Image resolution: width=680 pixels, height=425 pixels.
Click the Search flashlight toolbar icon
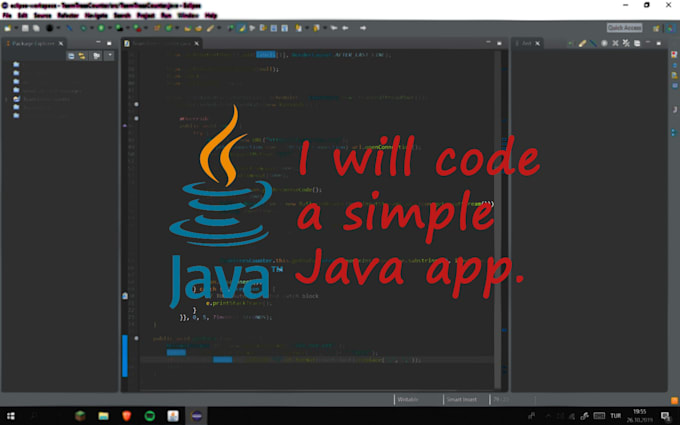point(210,28)
